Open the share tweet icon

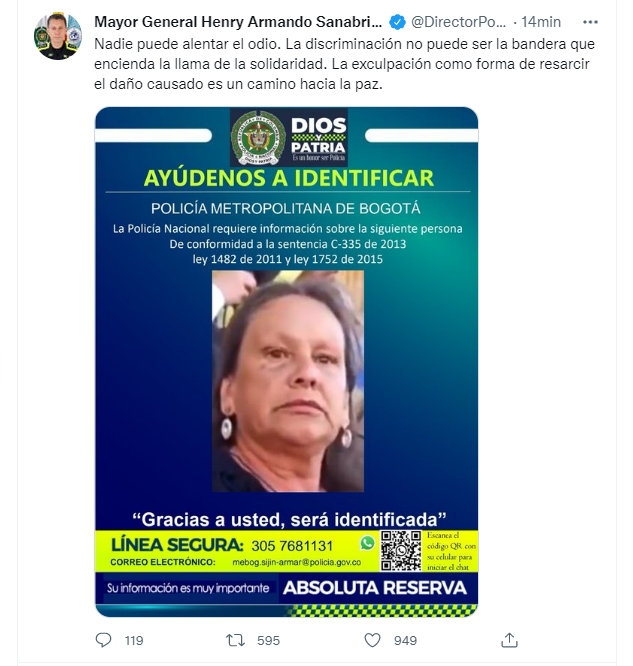(509, 640)
